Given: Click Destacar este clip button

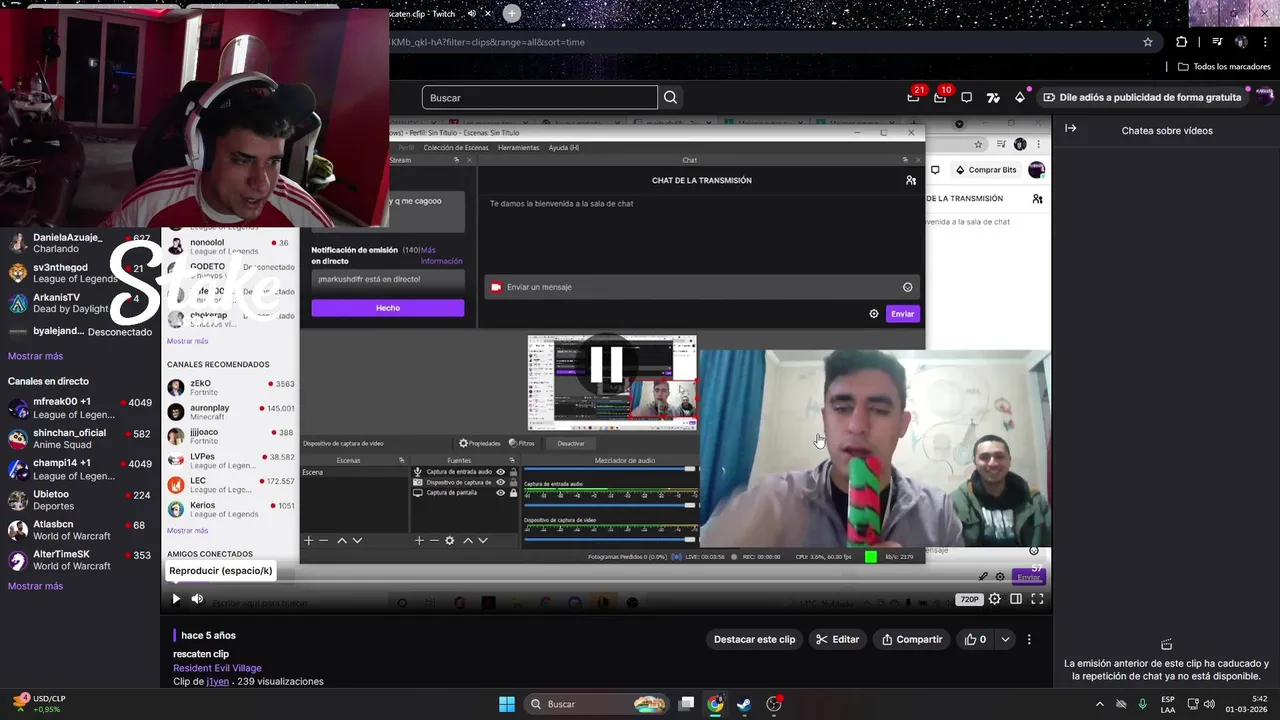Looking at the screenshot, I should coord(754,639).
